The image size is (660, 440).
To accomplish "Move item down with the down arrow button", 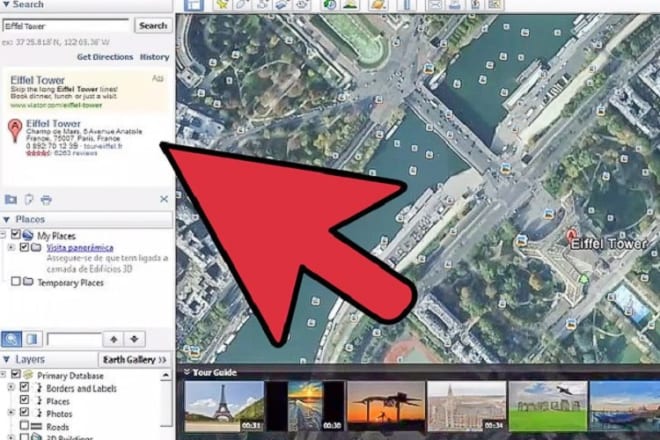I will [134, 339].
